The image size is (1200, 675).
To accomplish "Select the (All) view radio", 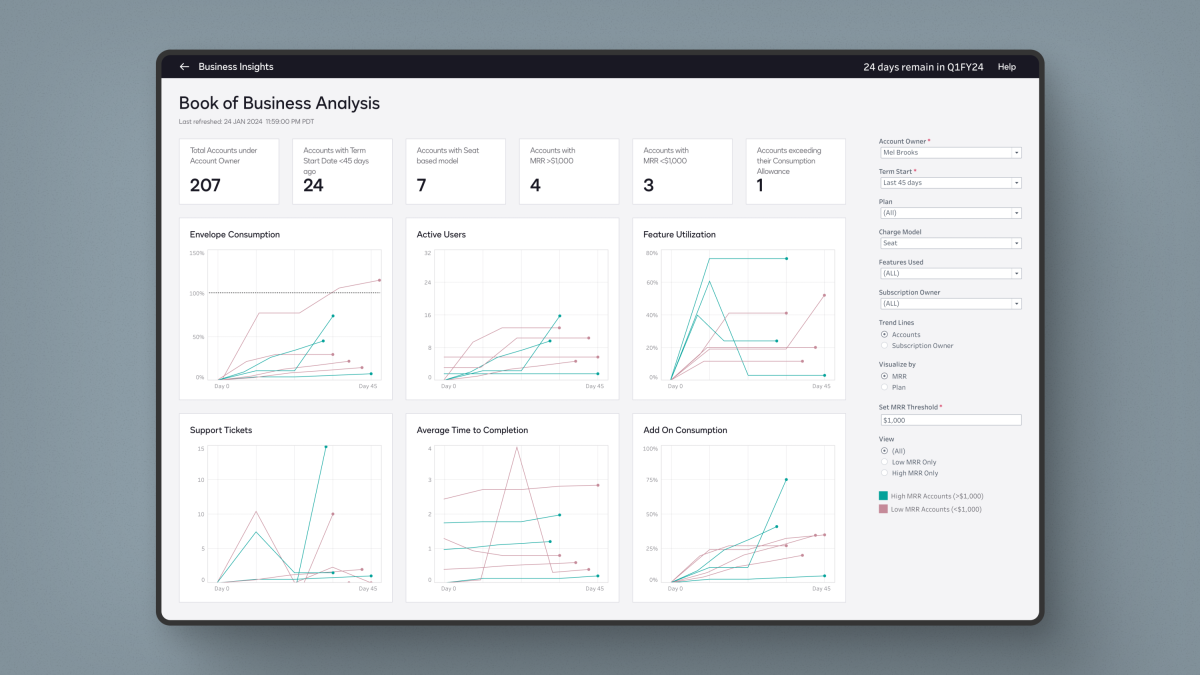I will pyautogui.click(x=884, y=451).
